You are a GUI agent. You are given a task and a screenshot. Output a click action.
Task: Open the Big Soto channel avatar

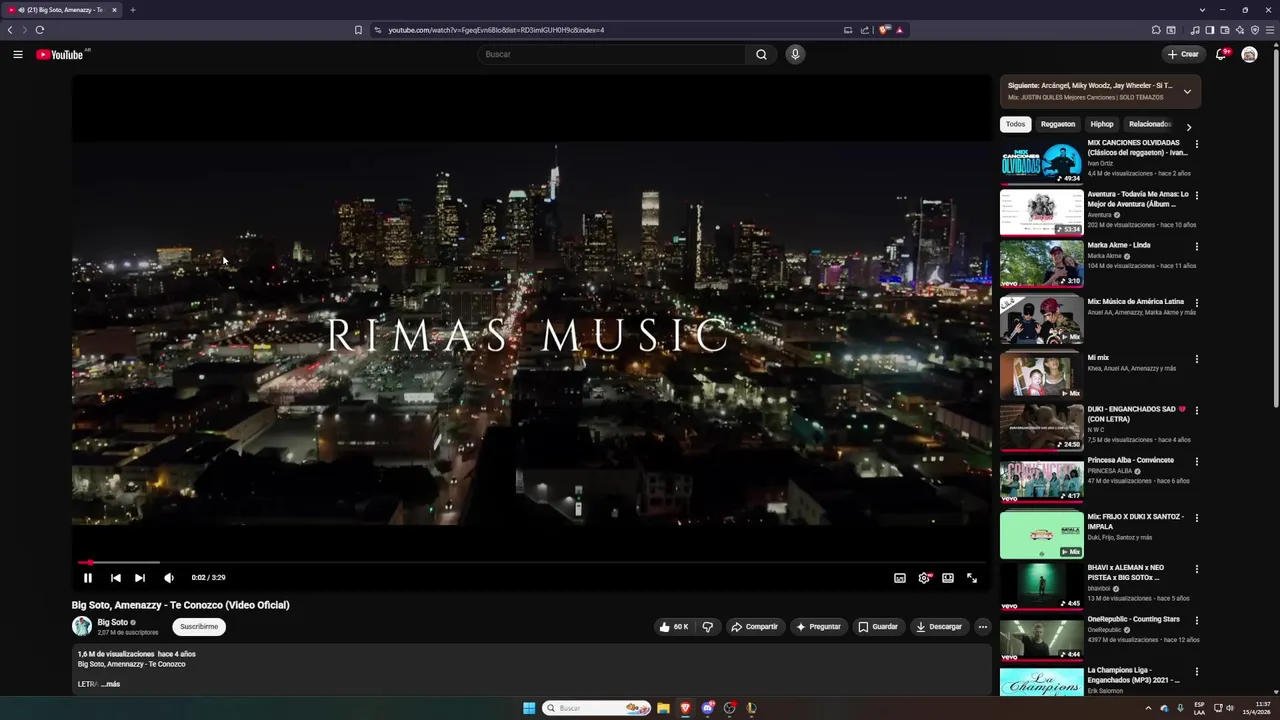pyautogui.click(x=82, y=627)
